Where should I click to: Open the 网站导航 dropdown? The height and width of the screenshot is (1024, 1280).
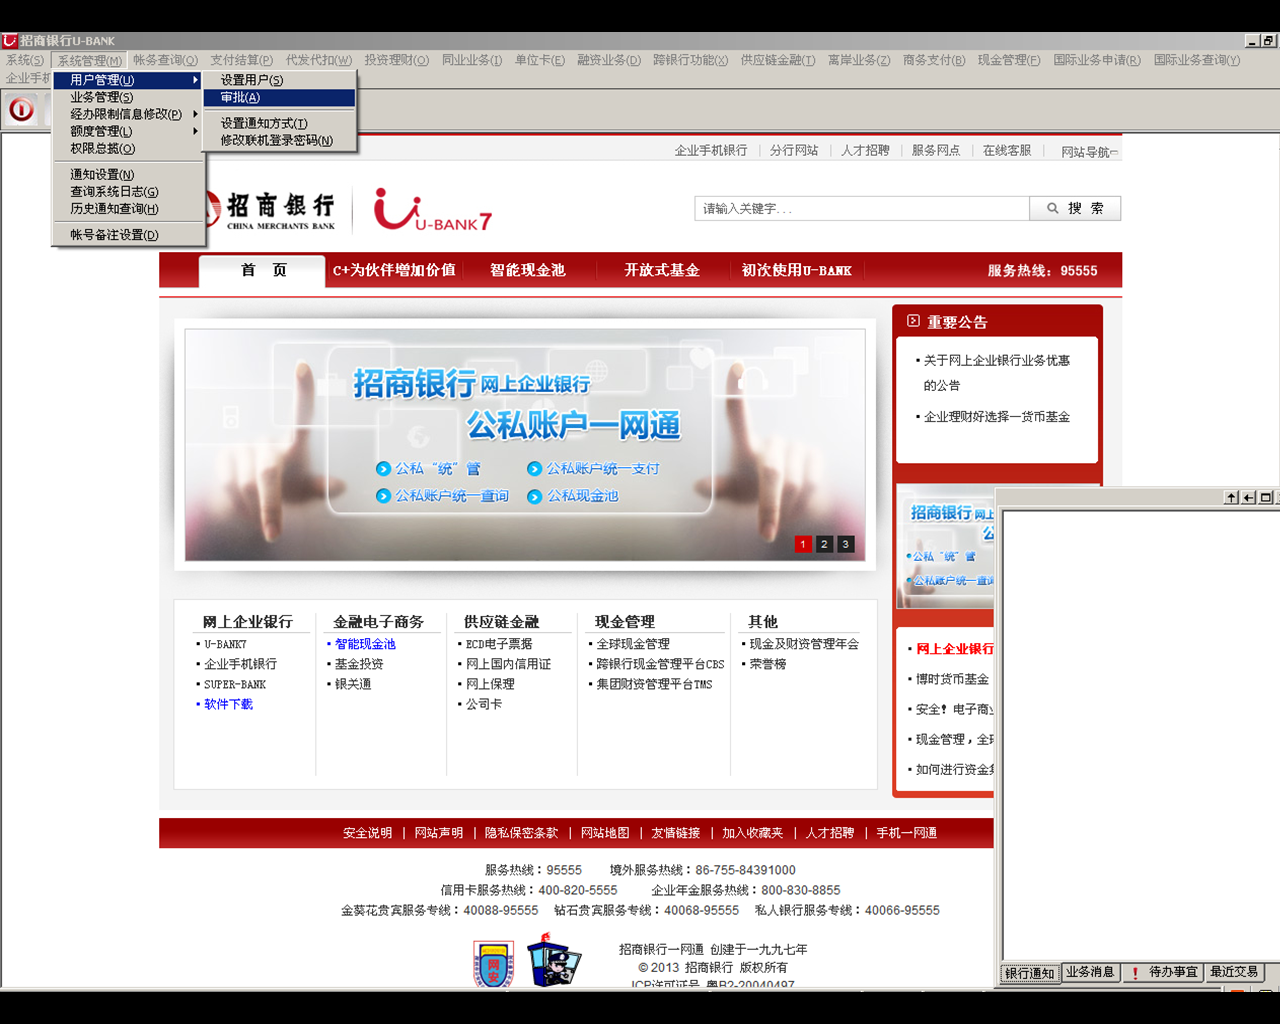click(1090, 152)
